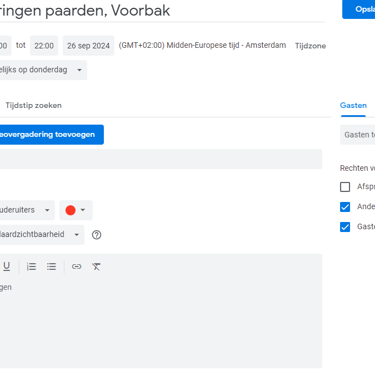
Task: Change the end date 26 sep 2024
Action: point(88,46)
